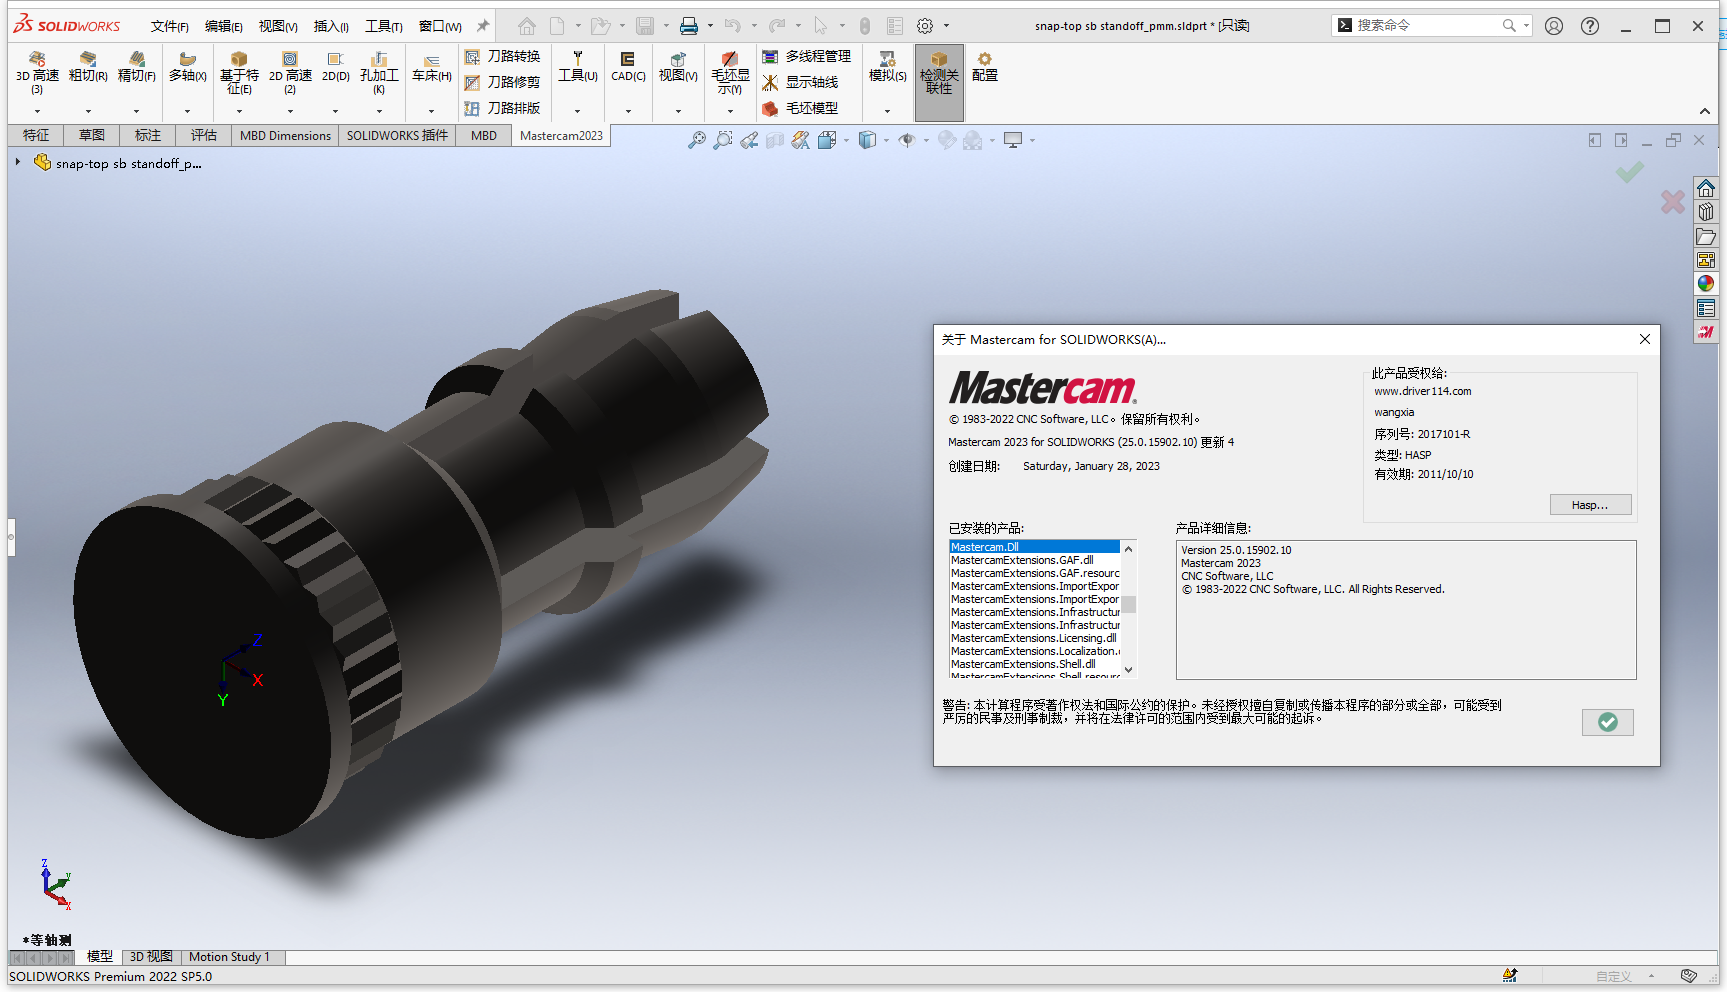This screenshot has width=1727, height=992.
Task: Open the 工具(U) tools icon
Action: pos(577,67)
